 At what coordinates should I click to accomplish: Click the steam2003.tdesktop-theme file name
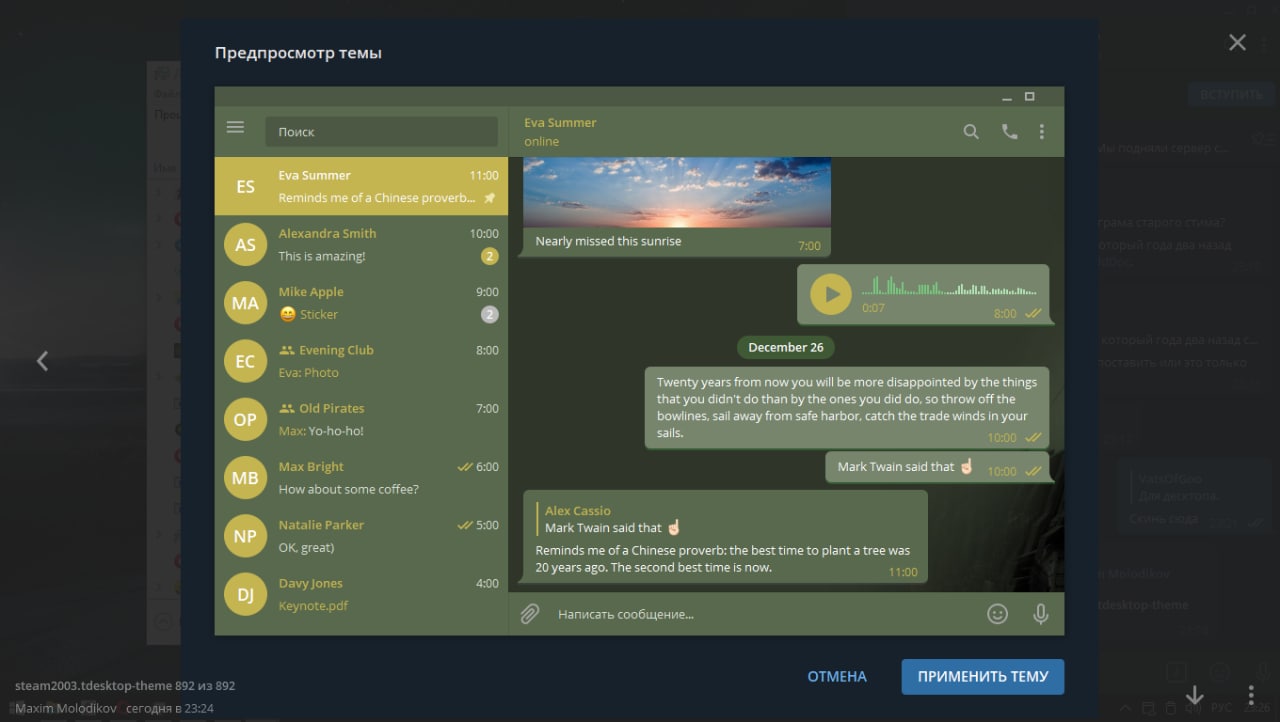point(93,686)
